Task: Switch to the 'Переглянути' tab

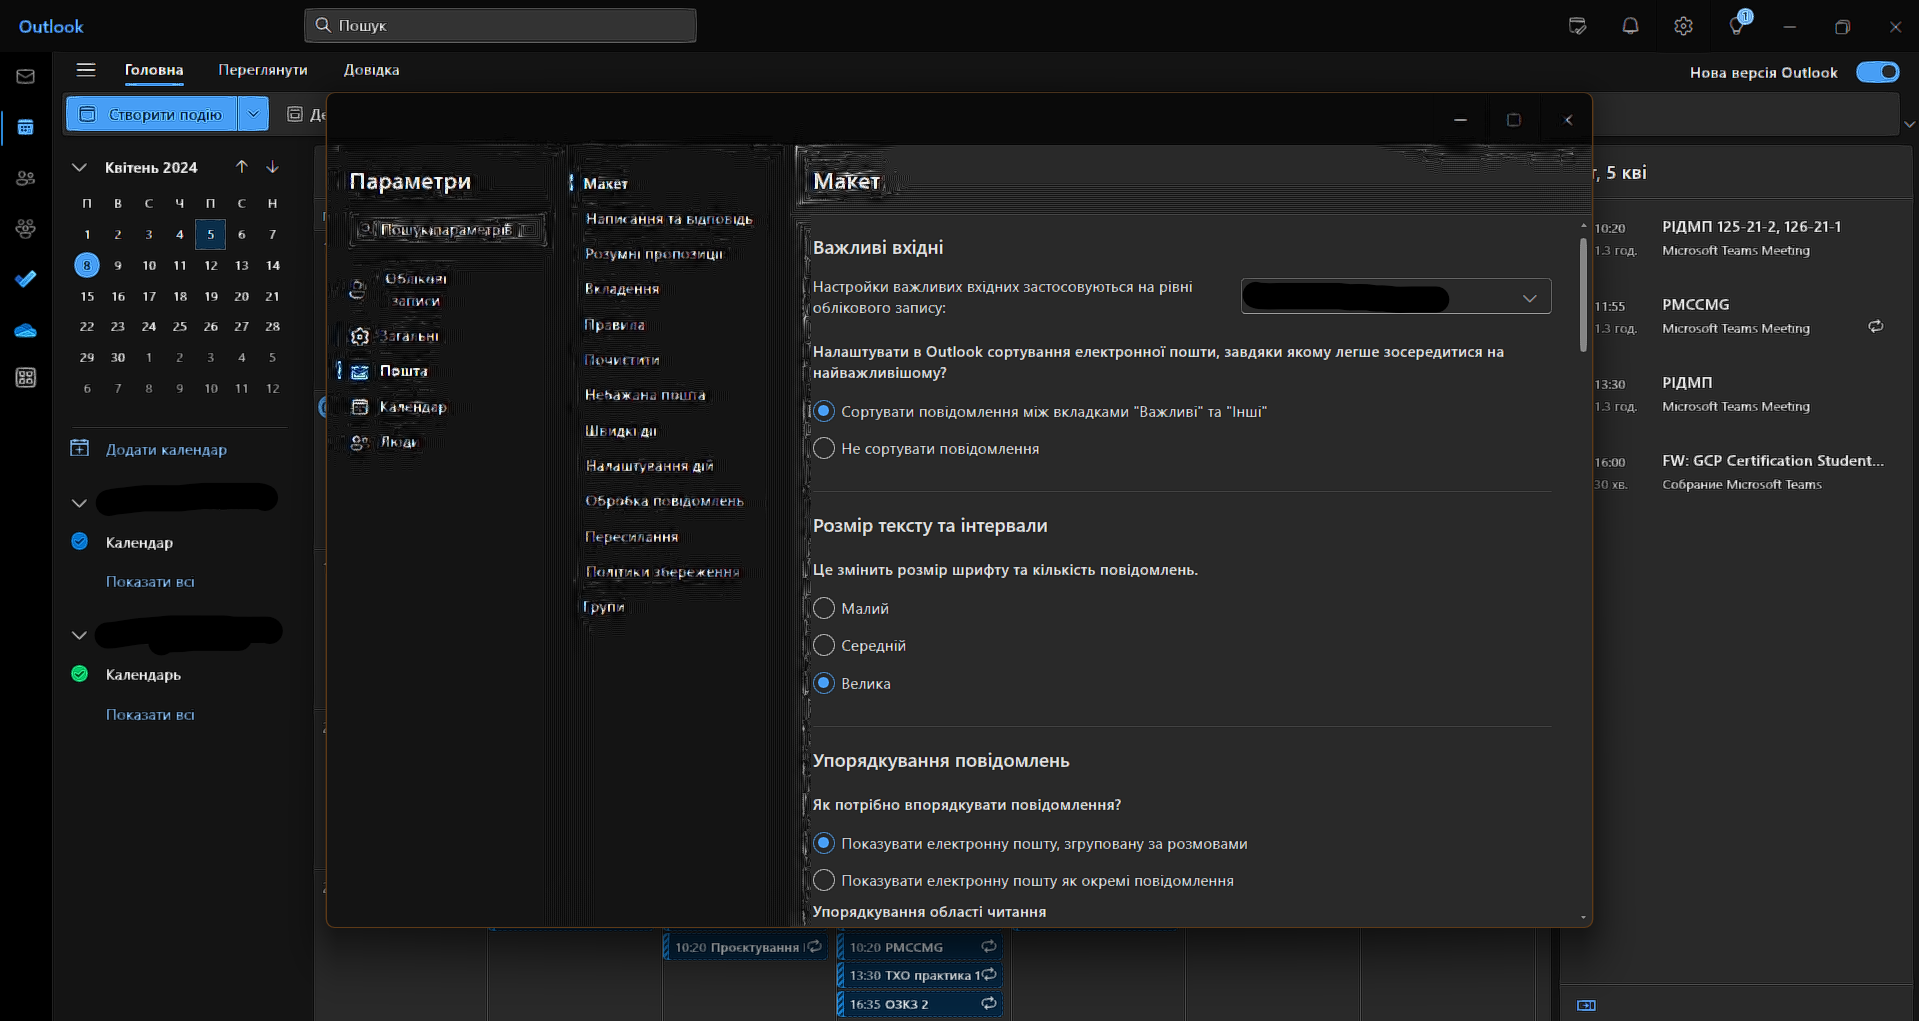Action: click(x=262, y=70)
